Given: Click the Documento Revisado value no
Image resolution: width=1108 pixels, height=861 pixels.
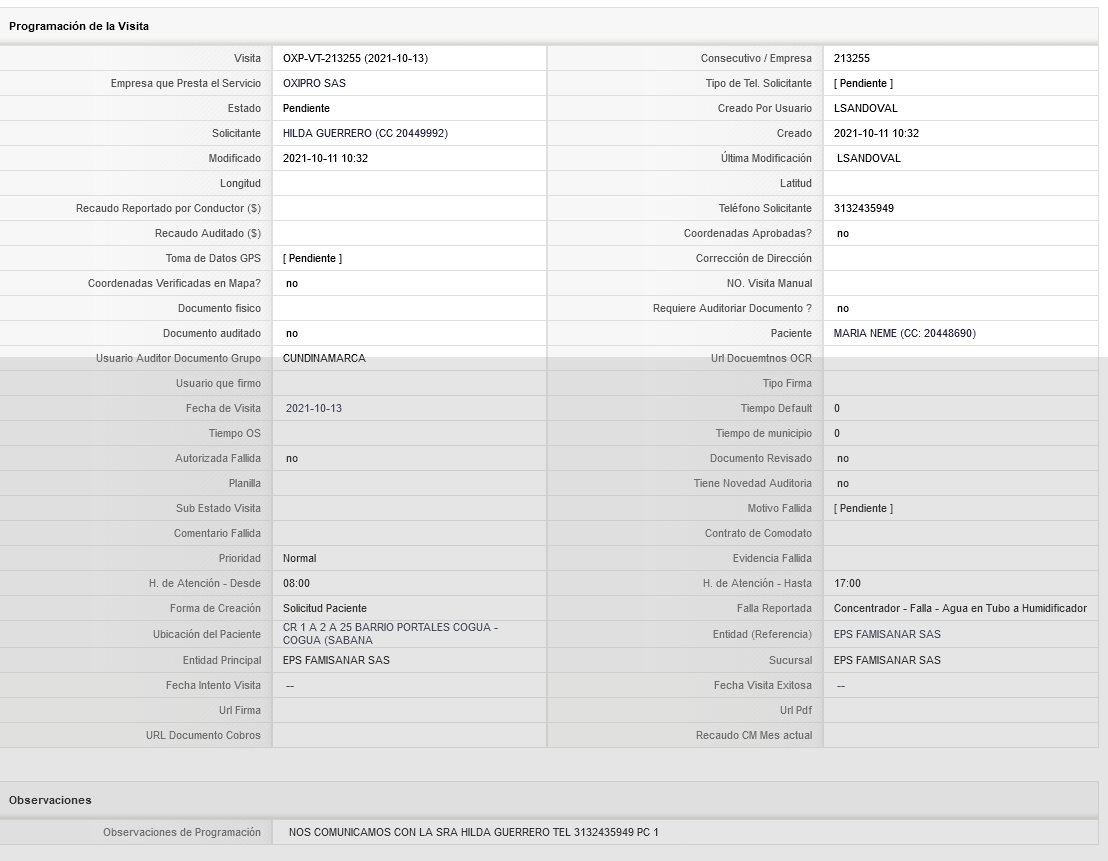Looking at the screenshot, I should pyautogui.click(x=842, y=459).
